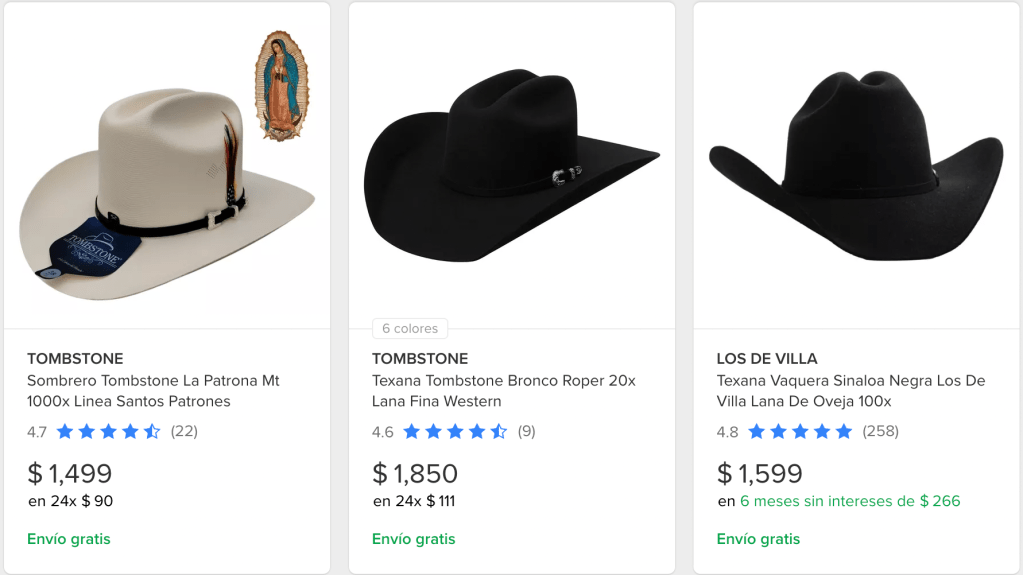The height and width of the screenshot is (575, 1023).
Task: Open the black Sinaloa Negra hat image
Action: point(856,165)
